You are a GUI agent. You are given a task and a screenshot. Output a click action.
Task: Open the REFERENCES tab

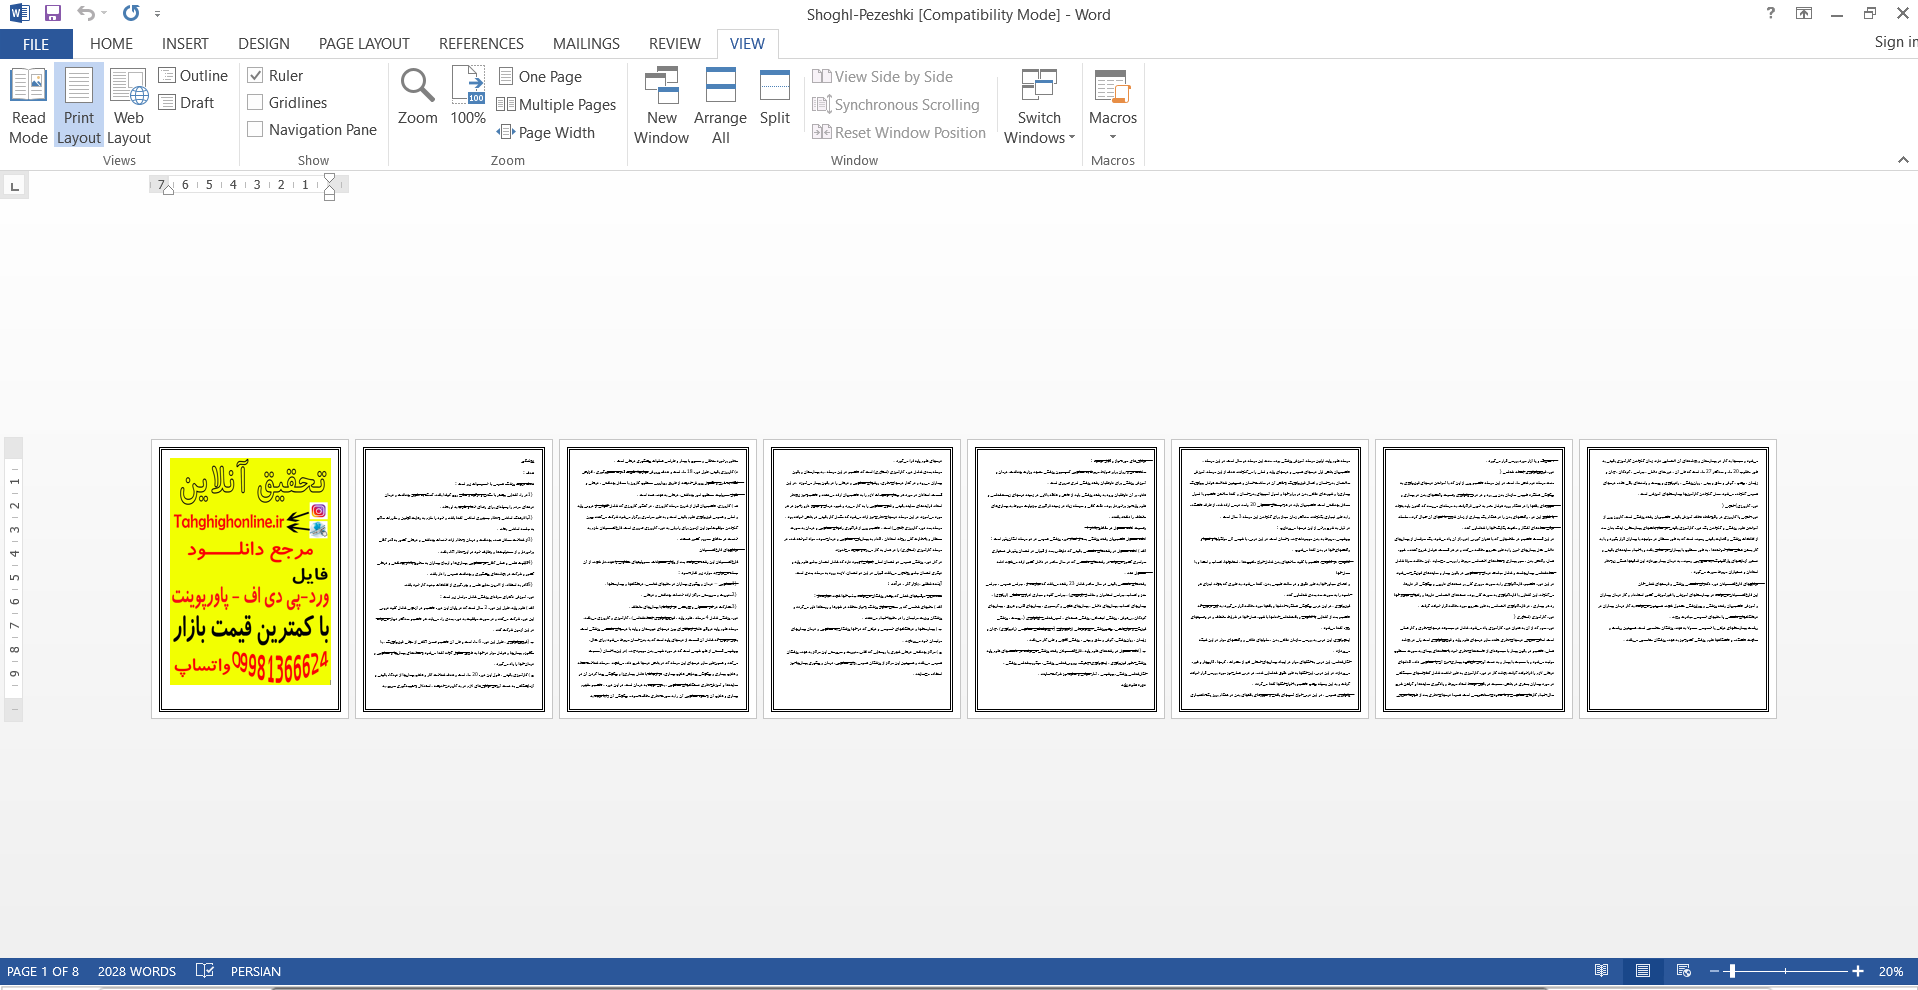(x=481, y=44)
